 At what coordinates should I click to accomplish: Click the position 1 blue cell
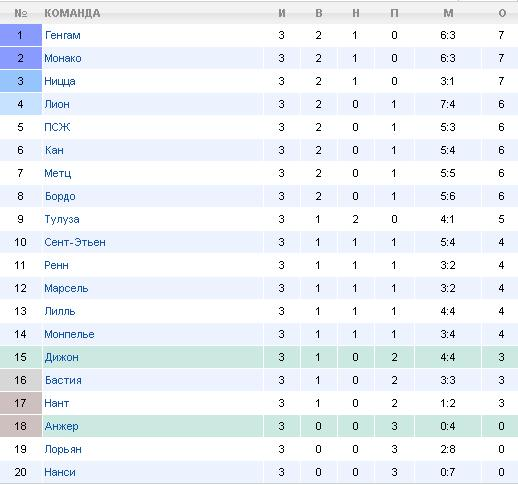pyautogui.click(x=21, y=35)
